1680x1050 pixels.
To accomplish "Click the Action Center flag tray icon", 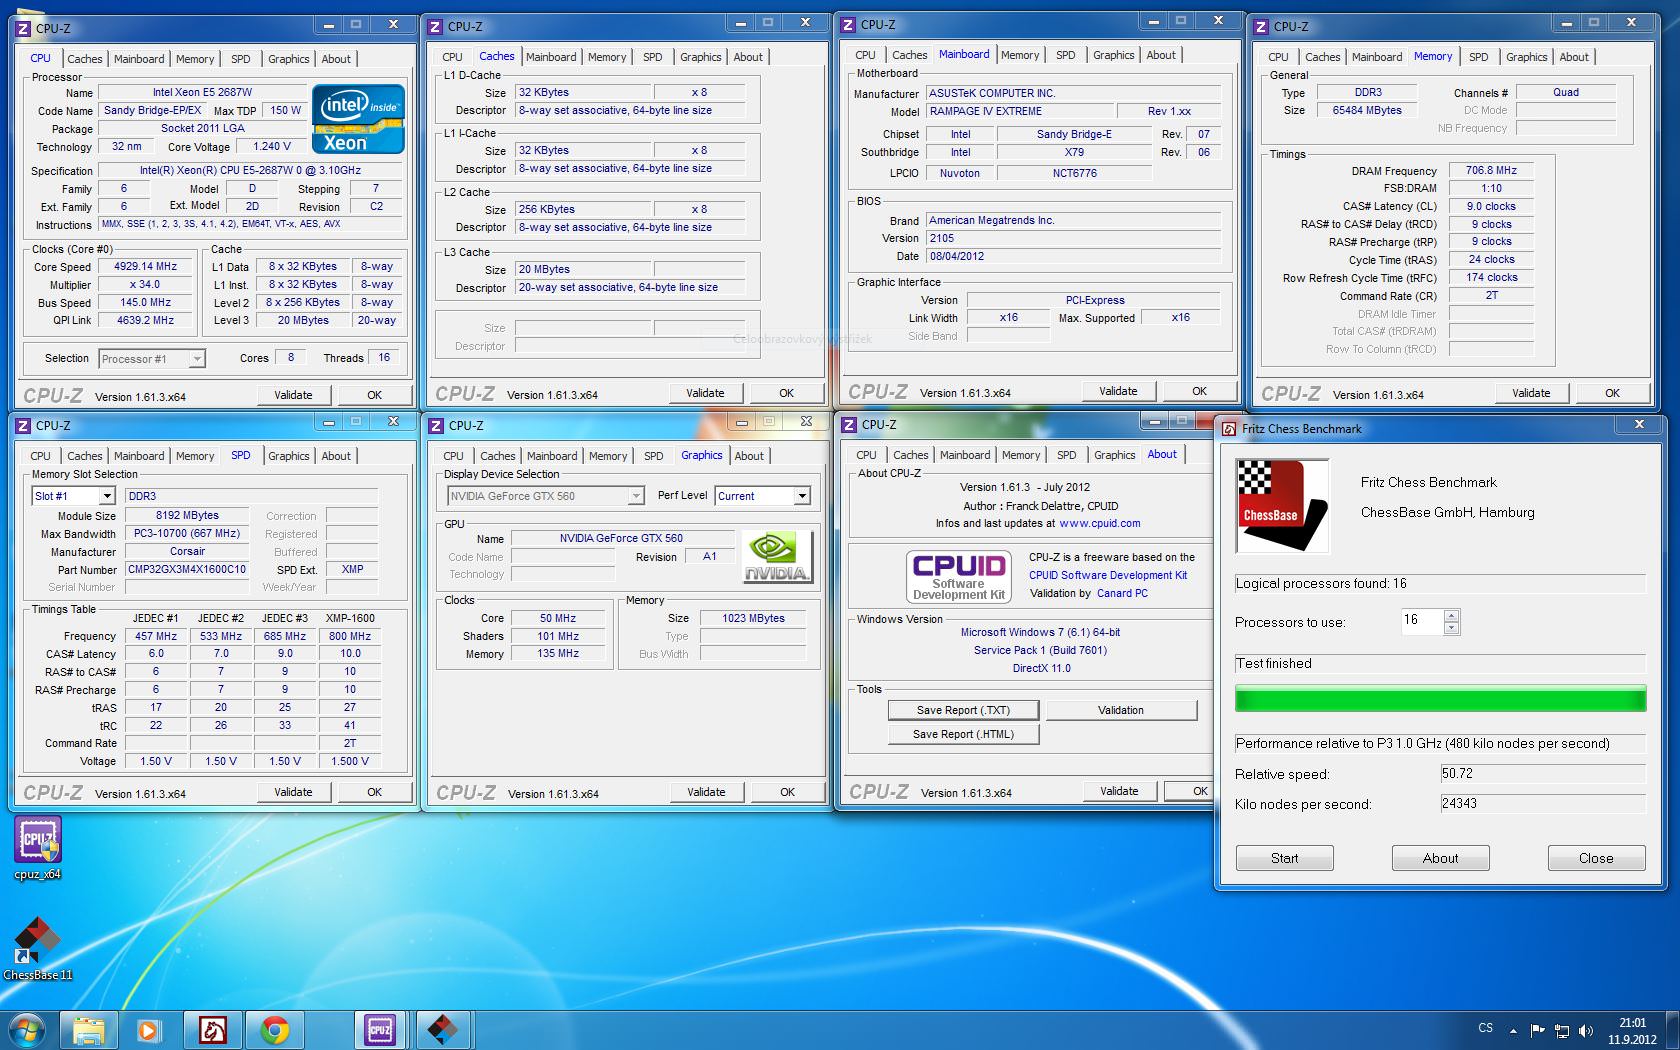I will click(x=1537, y=1030).
